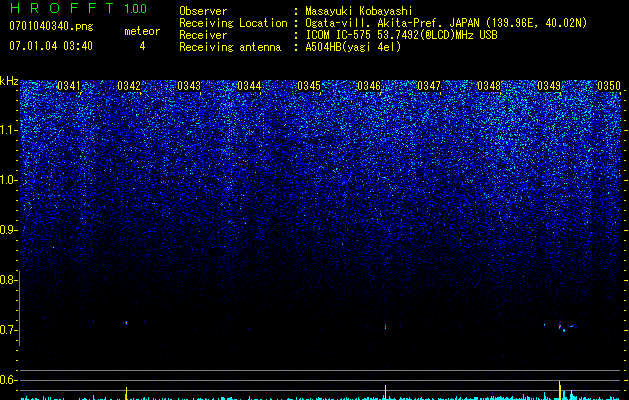This screenshot has height=400, width=629.
Task: Click the Receiving Location label
Action: (233, 23)
